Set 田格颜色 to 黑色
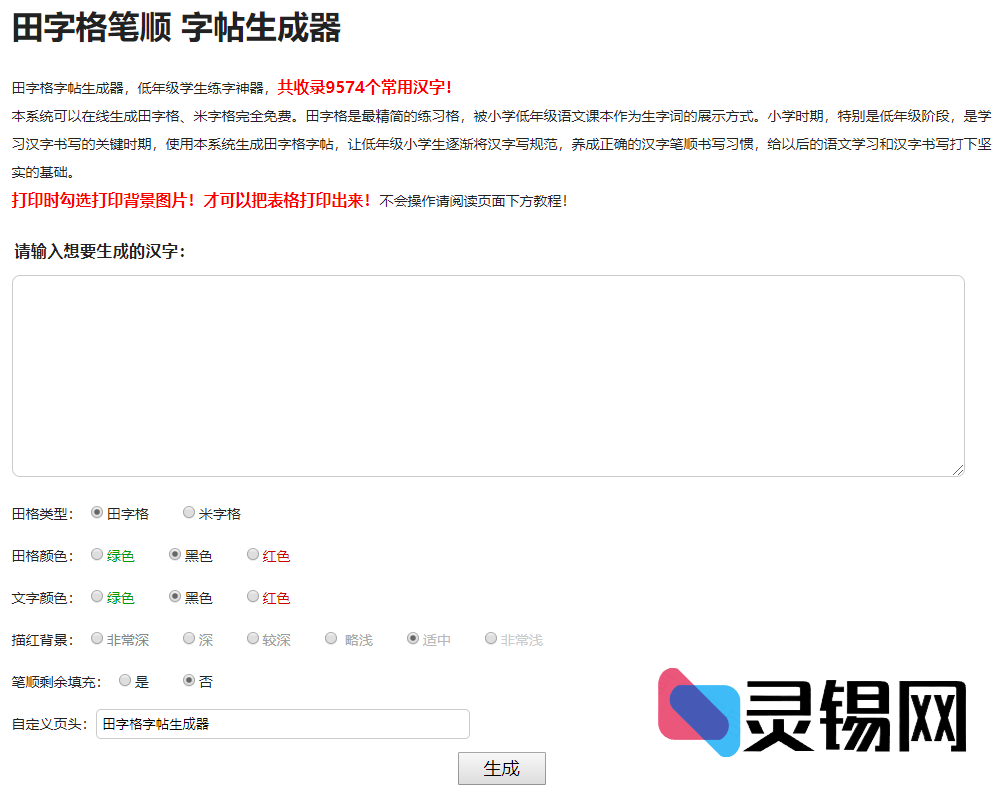This screenshot has width=1006, height=794. pos(174,554)
